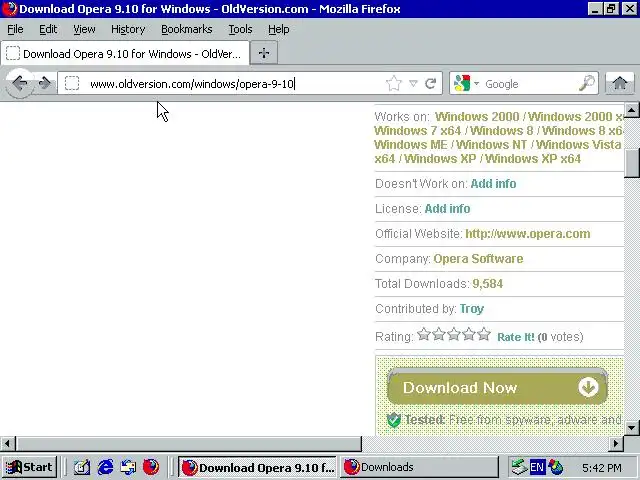Open the http://www.opera.com official website link
The image size is (640, 480).
click(x=528, y=233)
